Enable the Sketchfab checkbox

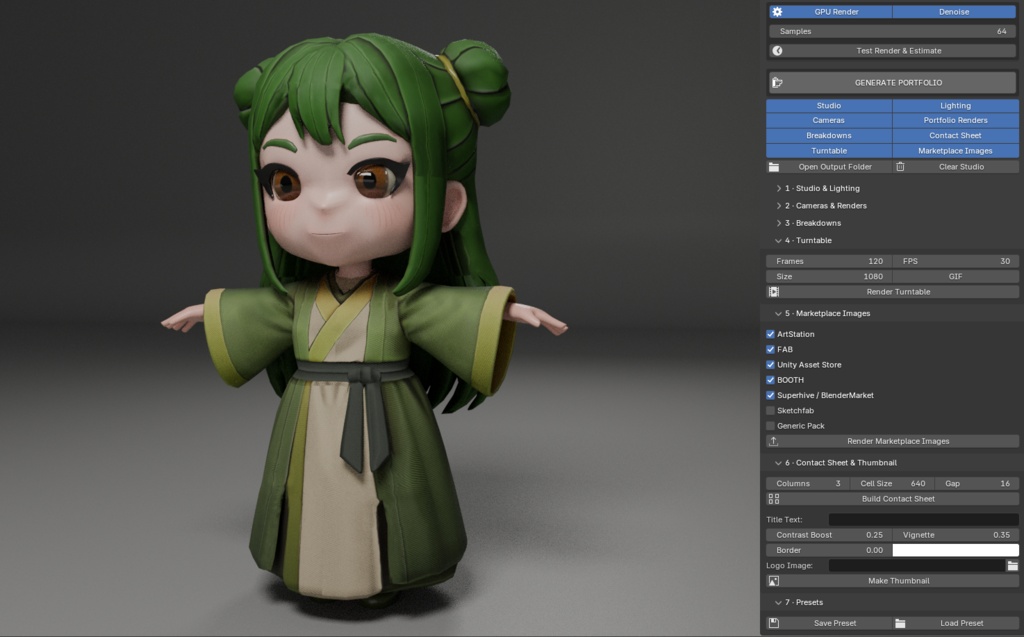[771, 410]
